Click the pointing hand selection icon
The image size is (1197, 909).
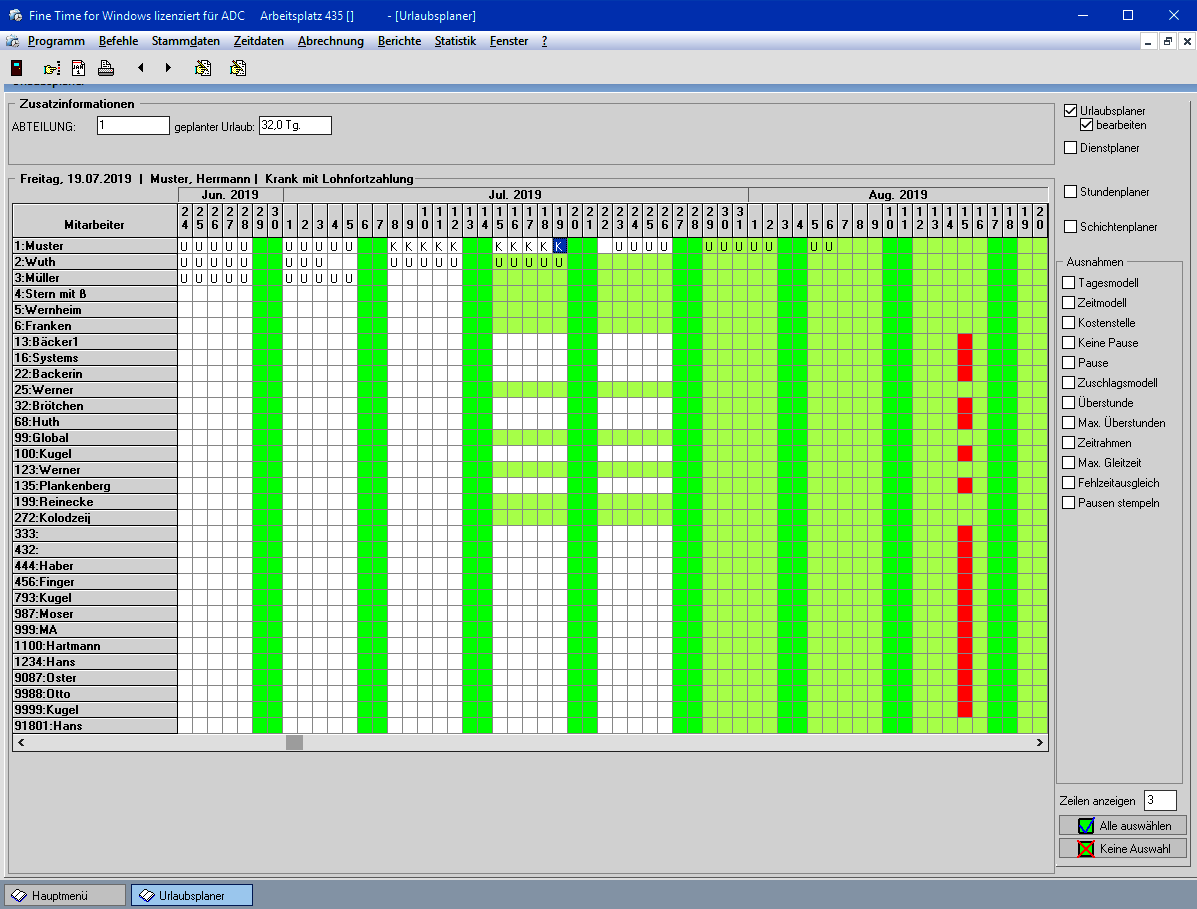pos(51,68)
